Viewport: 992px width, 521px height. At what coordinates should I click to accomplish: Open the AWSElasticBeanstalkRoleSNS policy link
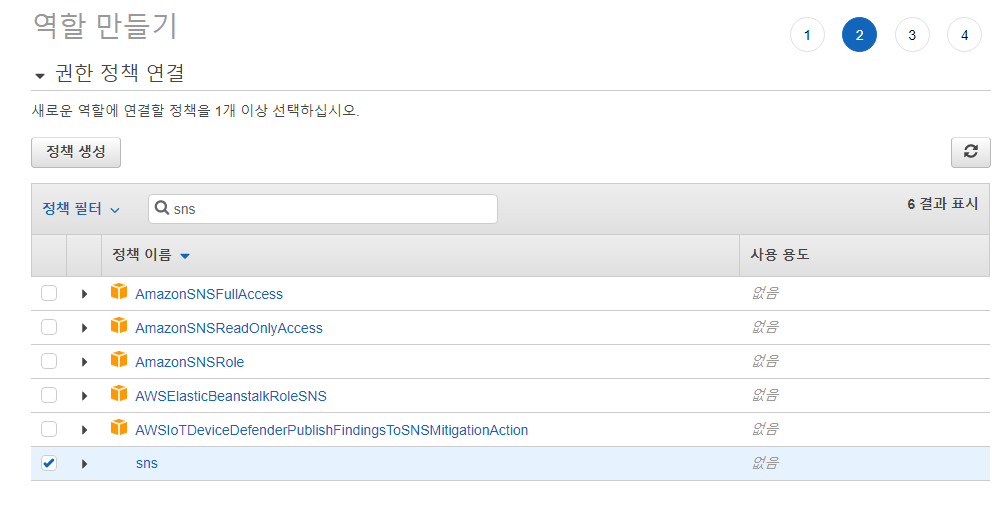tap(231, 396)
